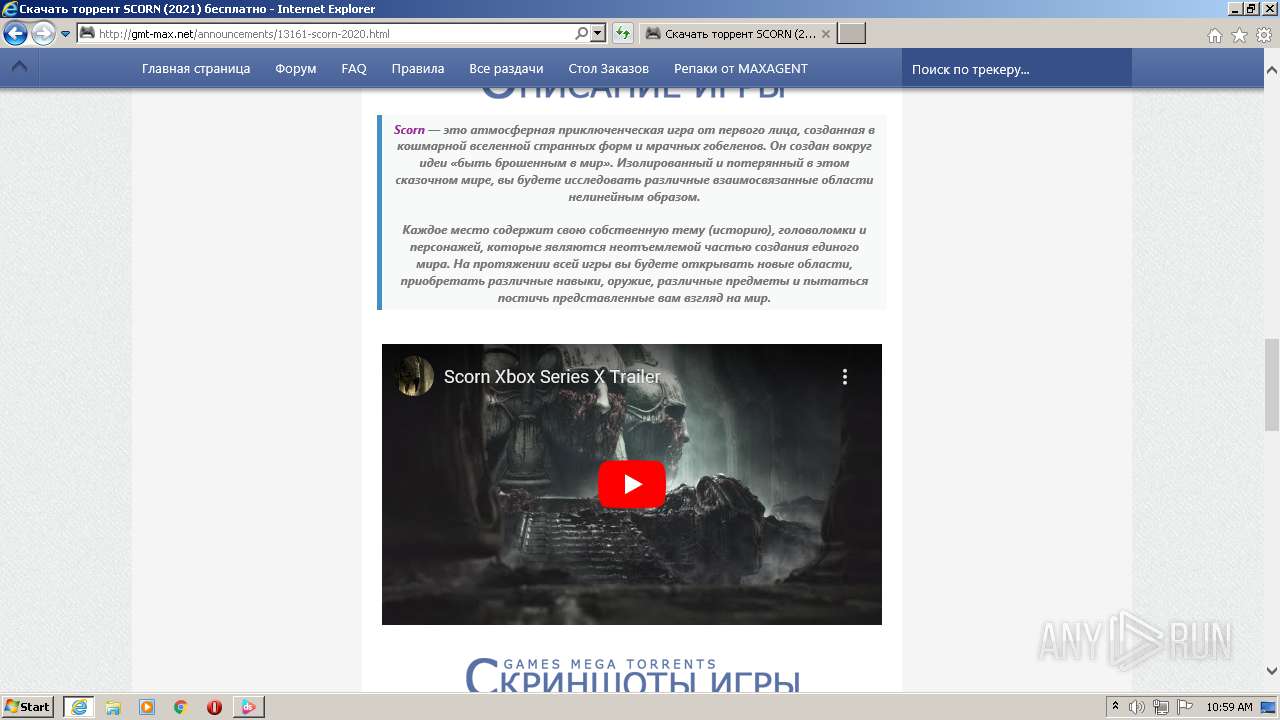Expand the address bar autocomplete dropdown
Viewport: 1280px width, 720px height.
(598, 33)
